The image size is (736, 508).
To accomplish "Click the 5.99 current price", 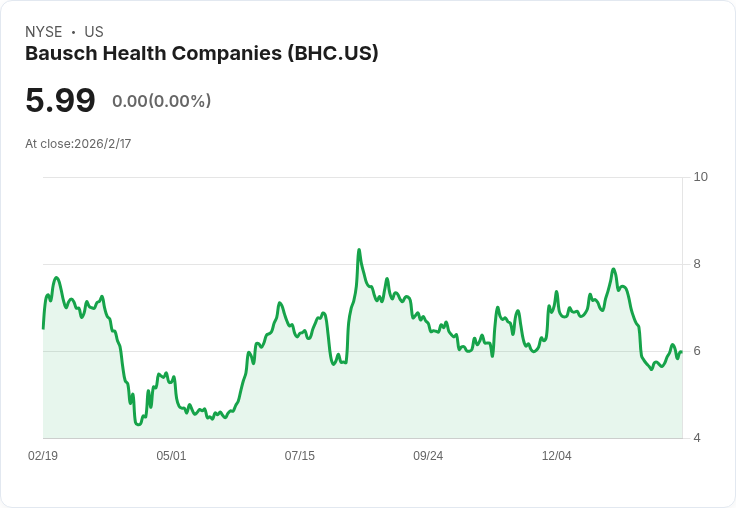I will click(x=60, y=101).
